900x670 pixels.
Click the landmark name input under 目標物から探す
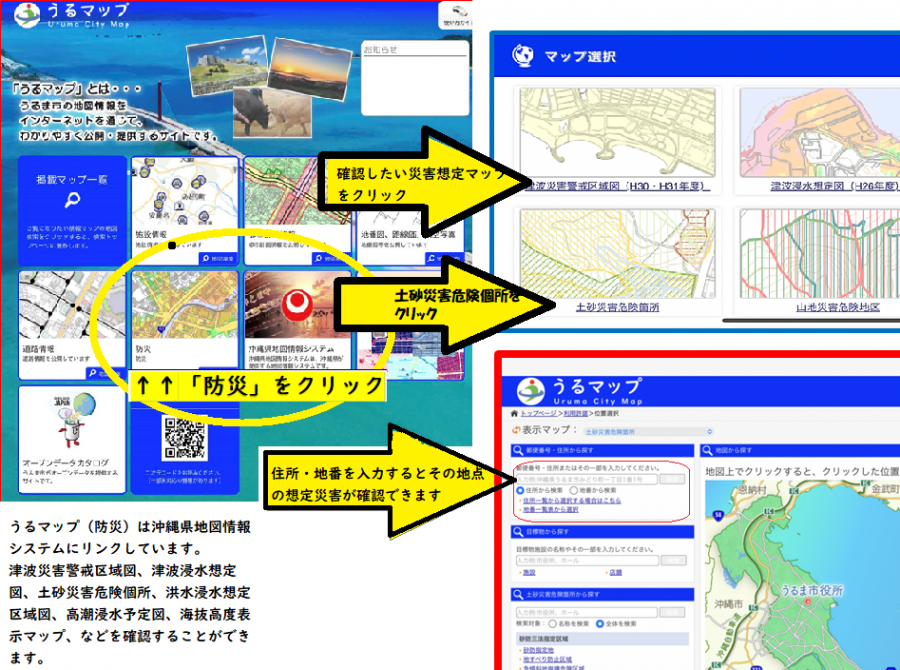[587, 560]
